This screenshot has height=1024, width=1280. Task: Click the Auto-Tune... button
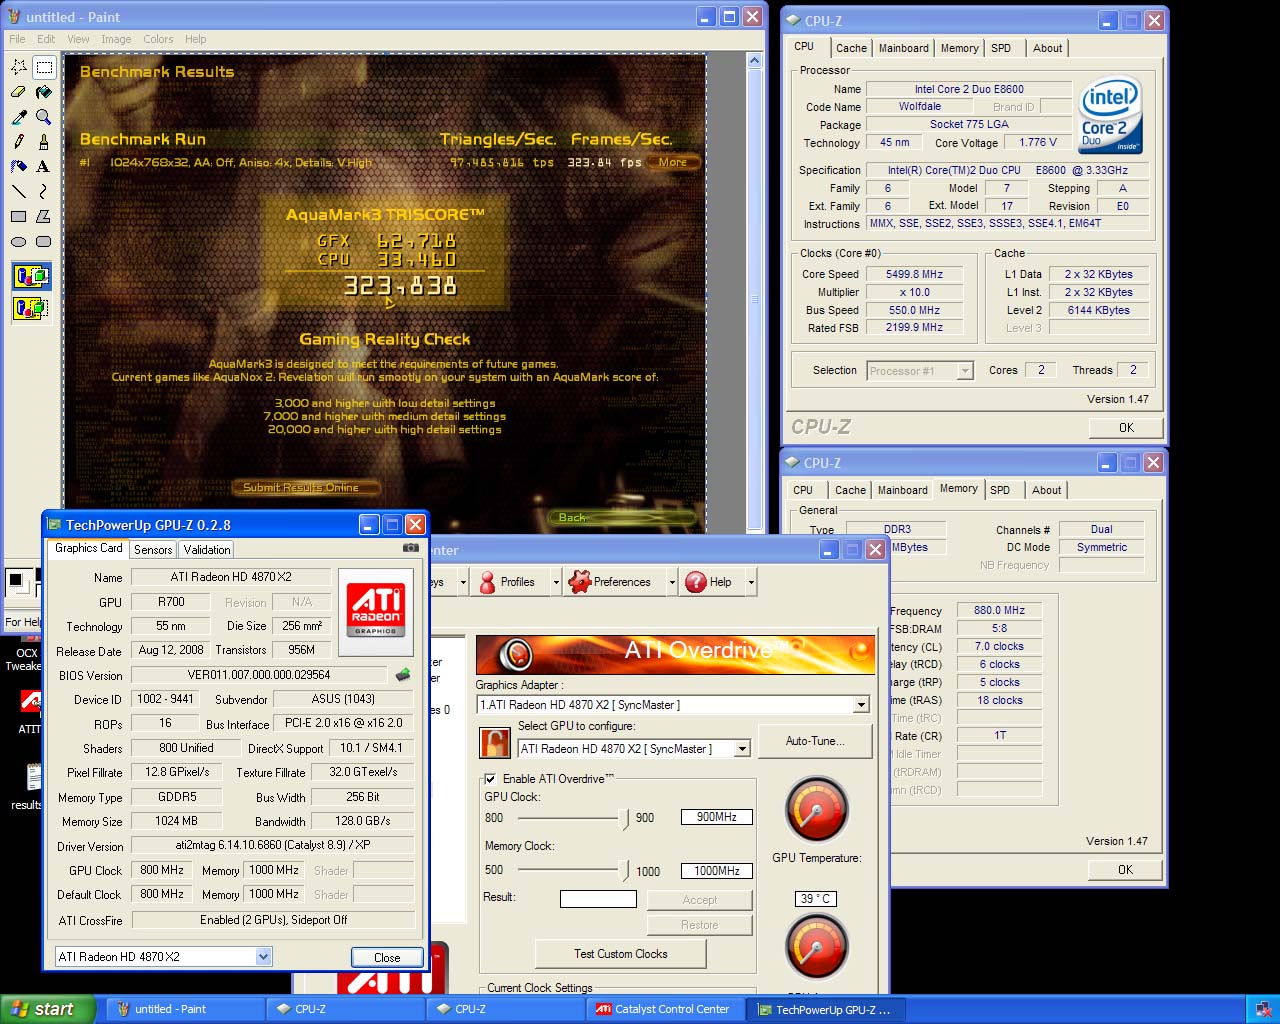tap(815, 741)
